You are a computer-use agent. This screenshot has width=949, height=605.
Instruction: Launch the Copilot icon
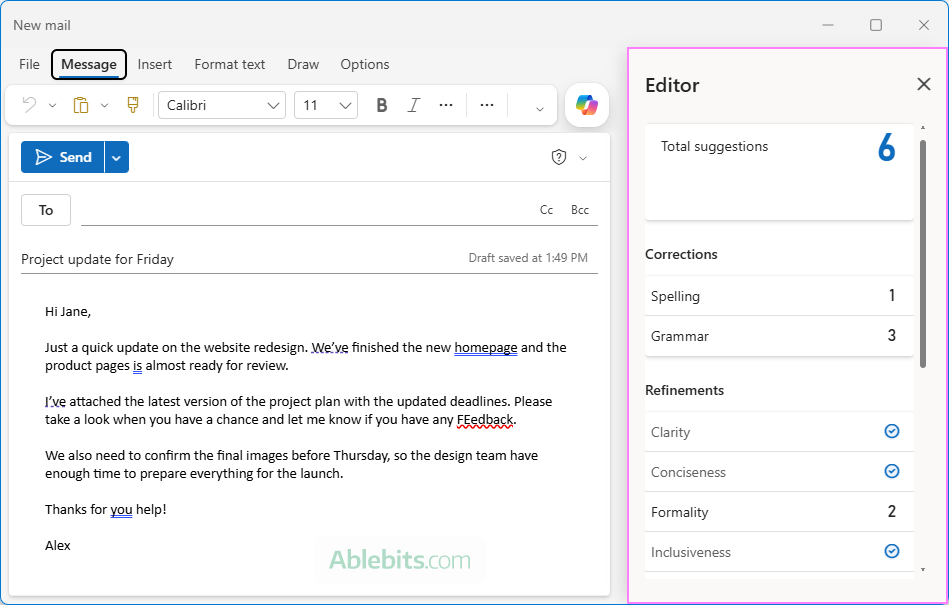(x=586, y=105)
